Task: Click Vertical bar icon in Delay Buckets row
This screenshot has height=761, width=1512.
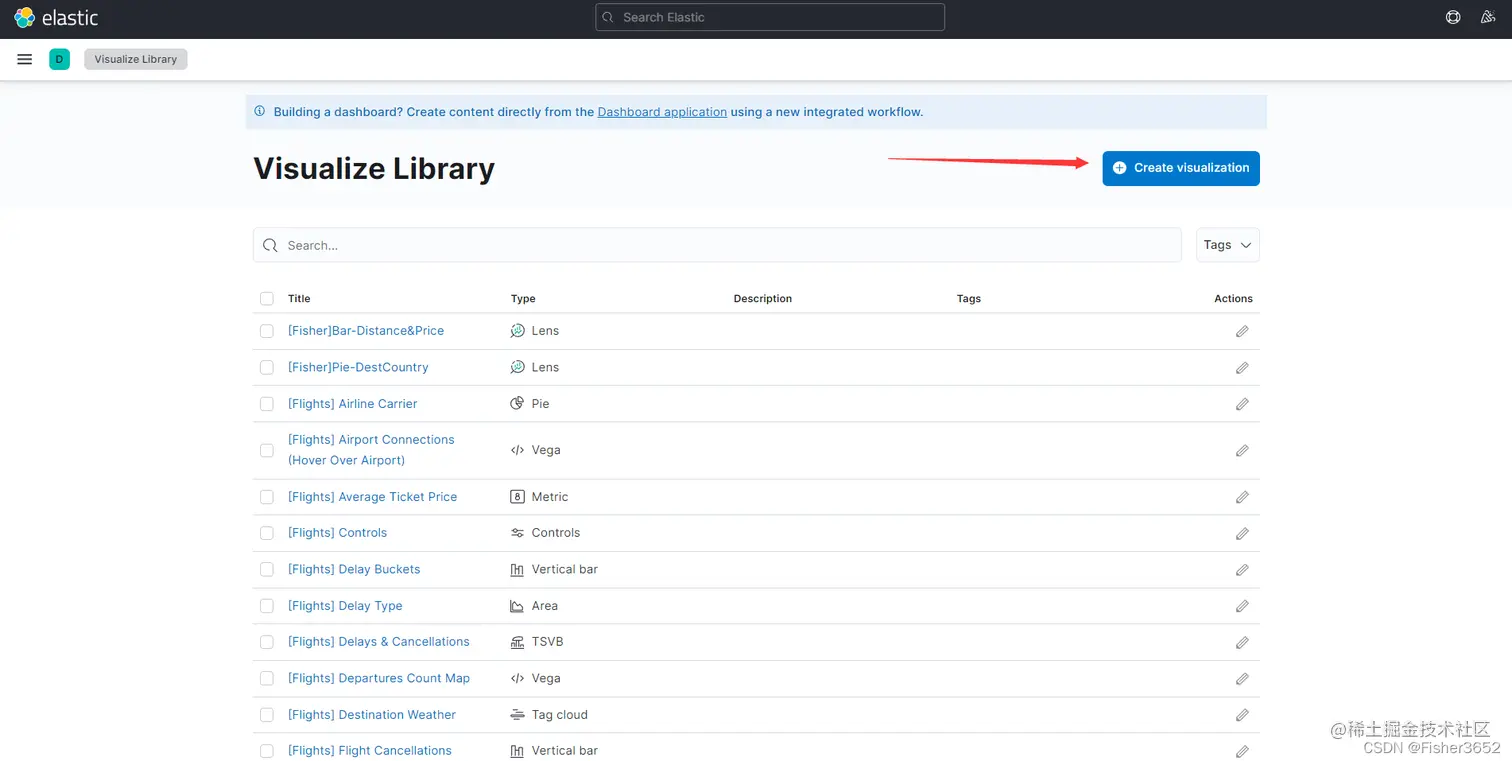Action: tap(517, 570)
